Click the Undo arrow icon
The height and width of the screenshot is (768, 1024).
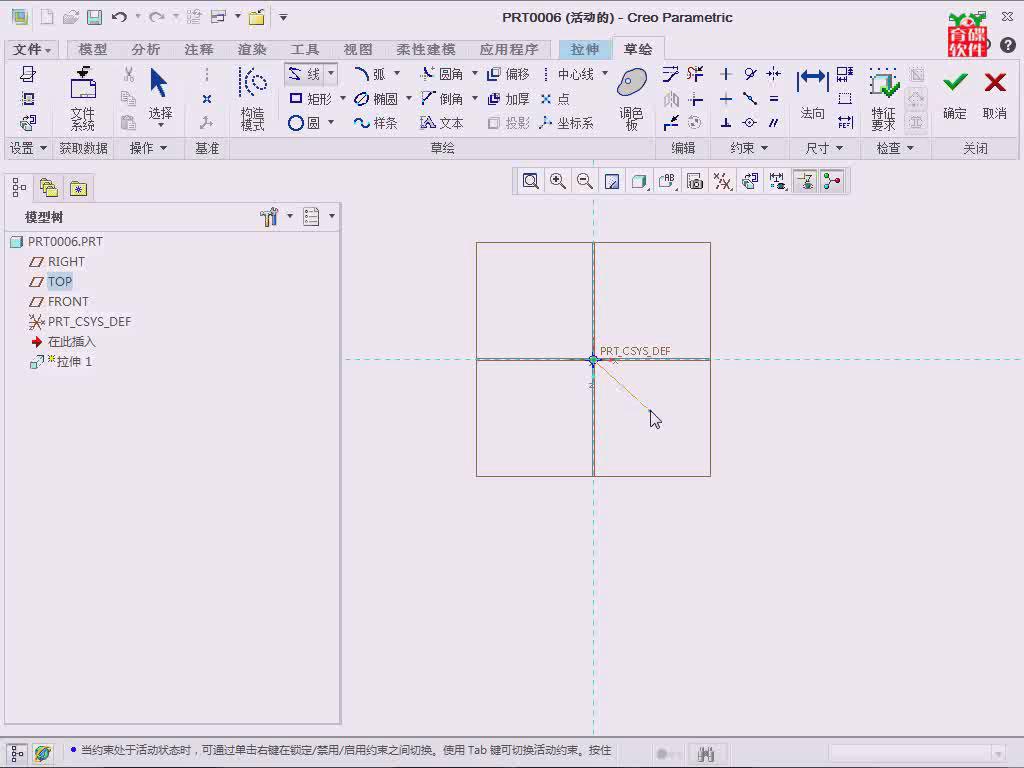[x=119, y=17]
